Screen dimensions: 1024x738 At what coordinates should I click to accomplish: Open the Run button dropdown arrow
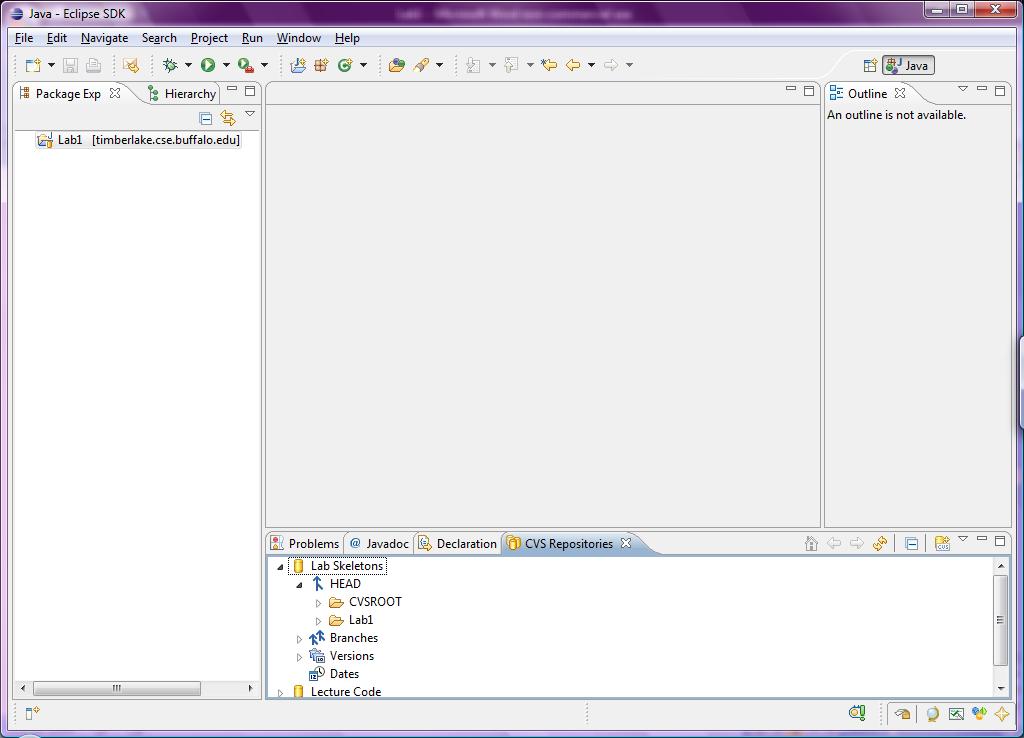click(226, 65)
